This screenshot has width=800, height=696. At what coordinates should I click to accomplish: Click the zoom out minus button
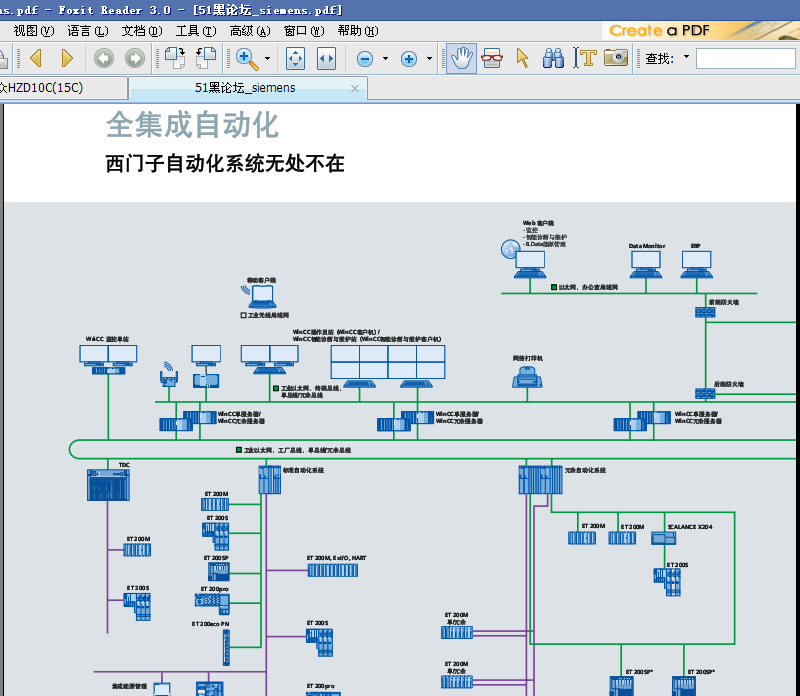pyautogui.click(x=364, y=59)
